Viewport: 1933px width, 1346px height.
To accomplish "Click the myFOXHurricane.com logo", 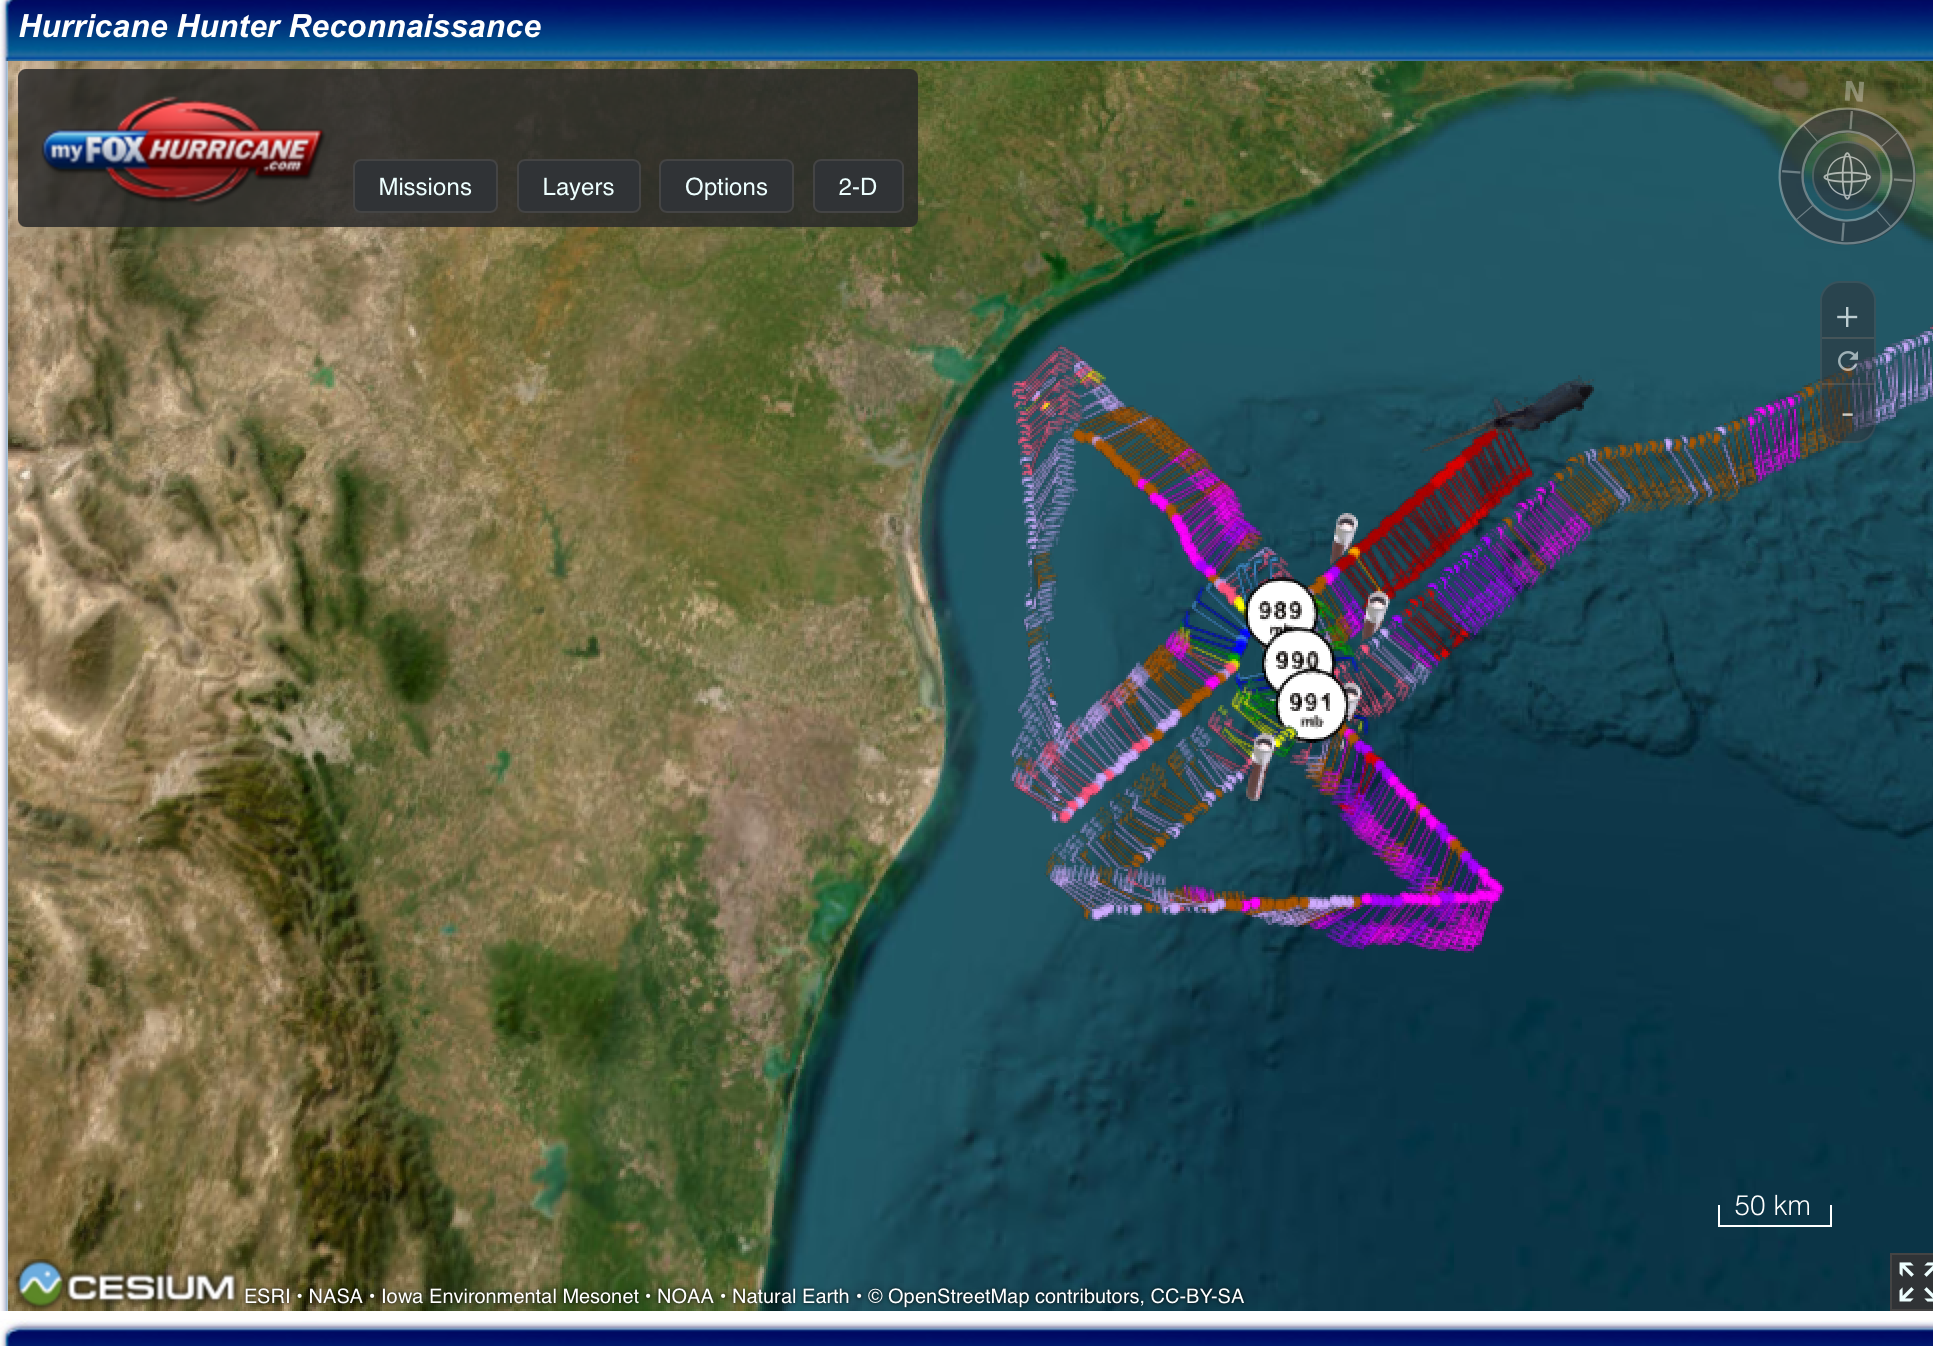I will click(x=181, y=150).
